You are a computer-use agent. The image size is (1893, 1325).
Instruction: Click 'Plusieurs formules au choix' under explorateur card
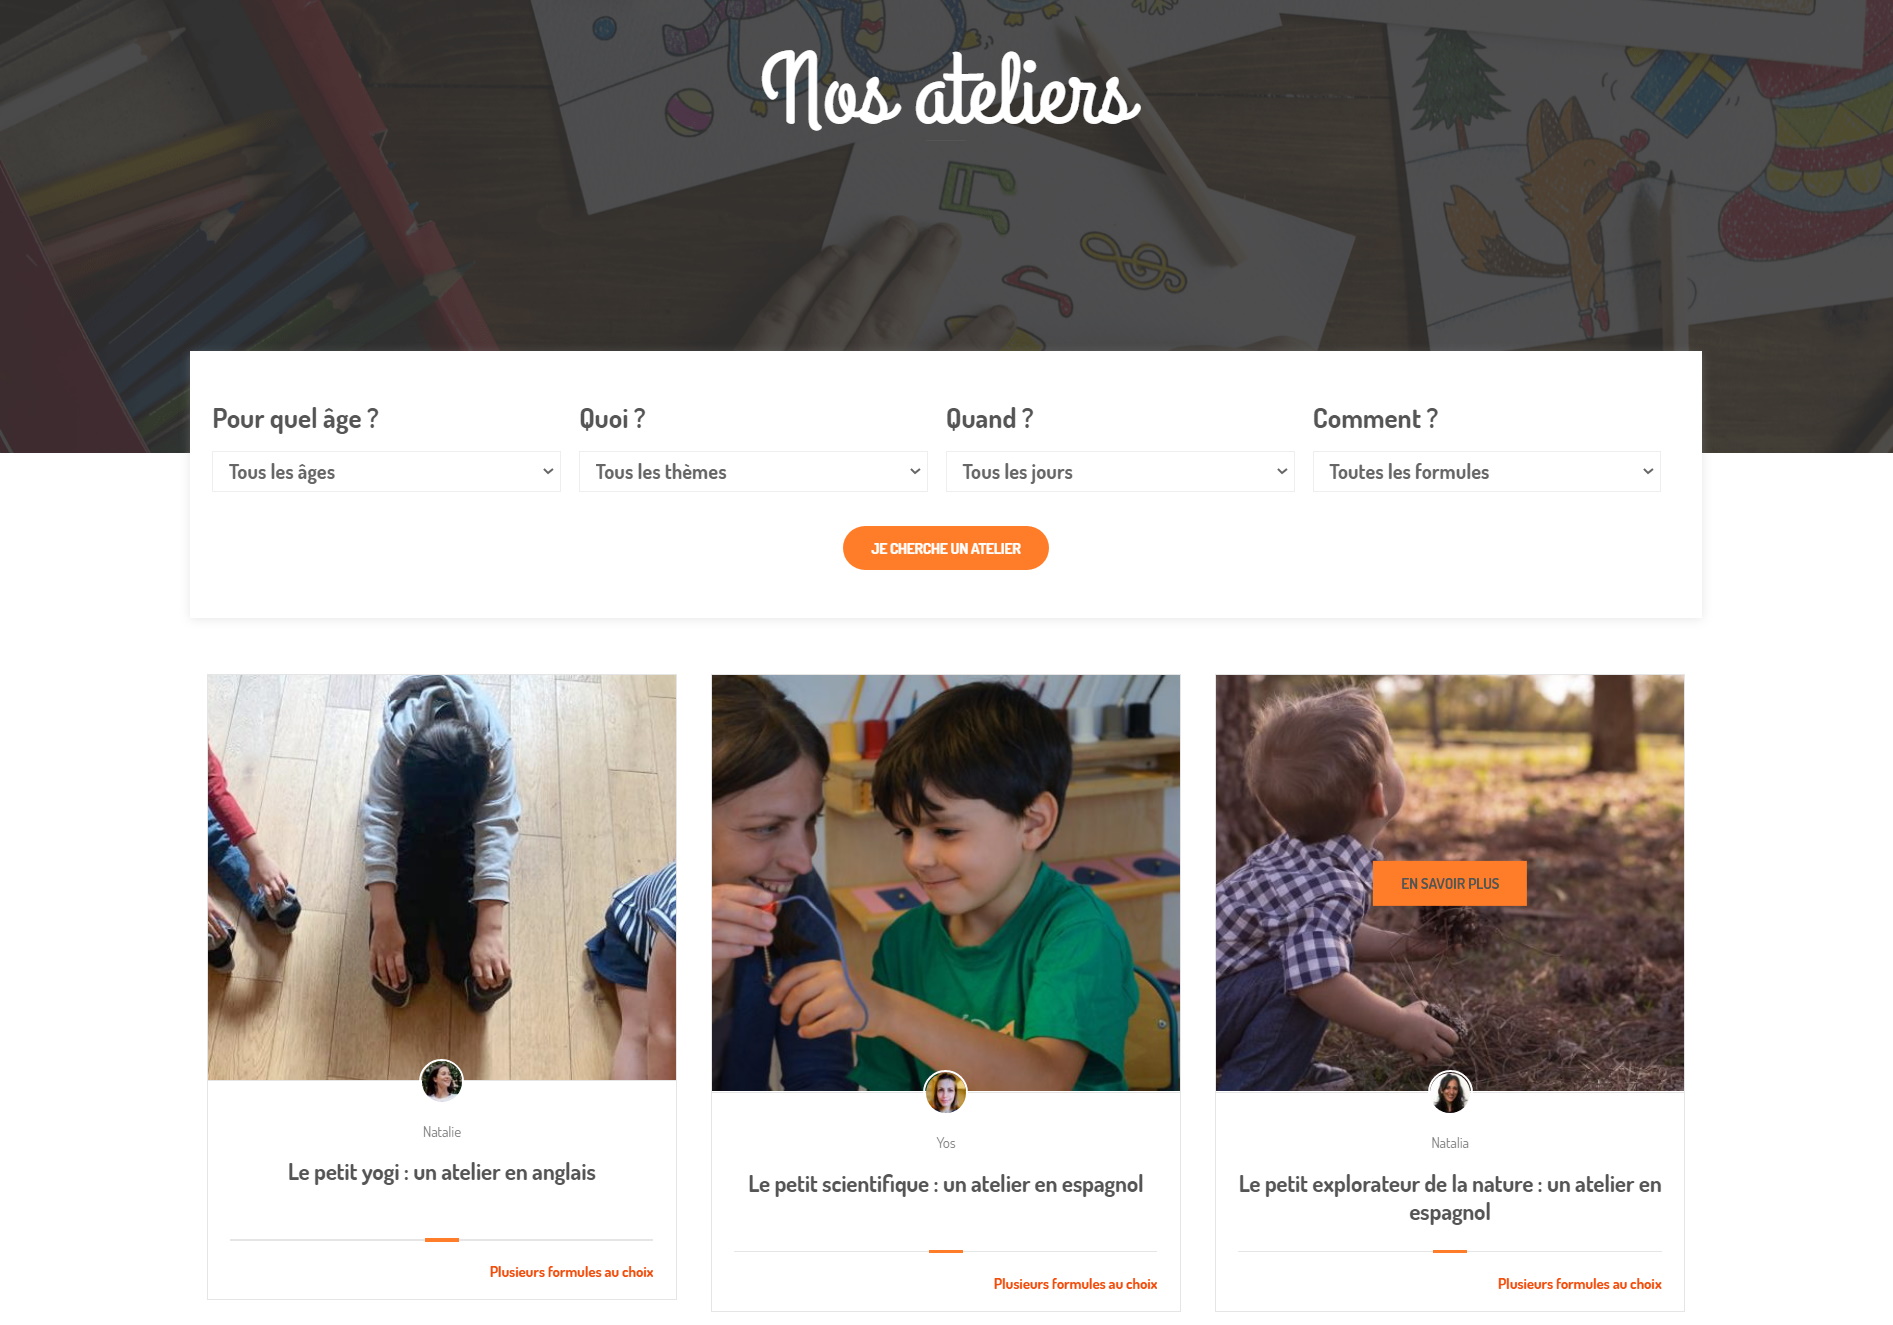coord(1579,1284)
